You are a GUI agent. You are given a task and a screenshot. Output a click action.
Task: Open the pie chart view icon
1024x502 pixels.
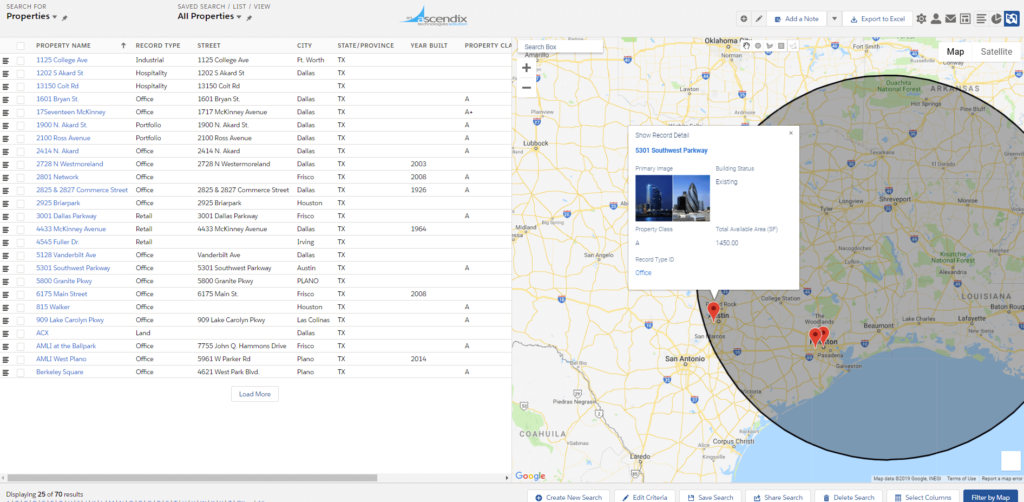tap(997, 19)
